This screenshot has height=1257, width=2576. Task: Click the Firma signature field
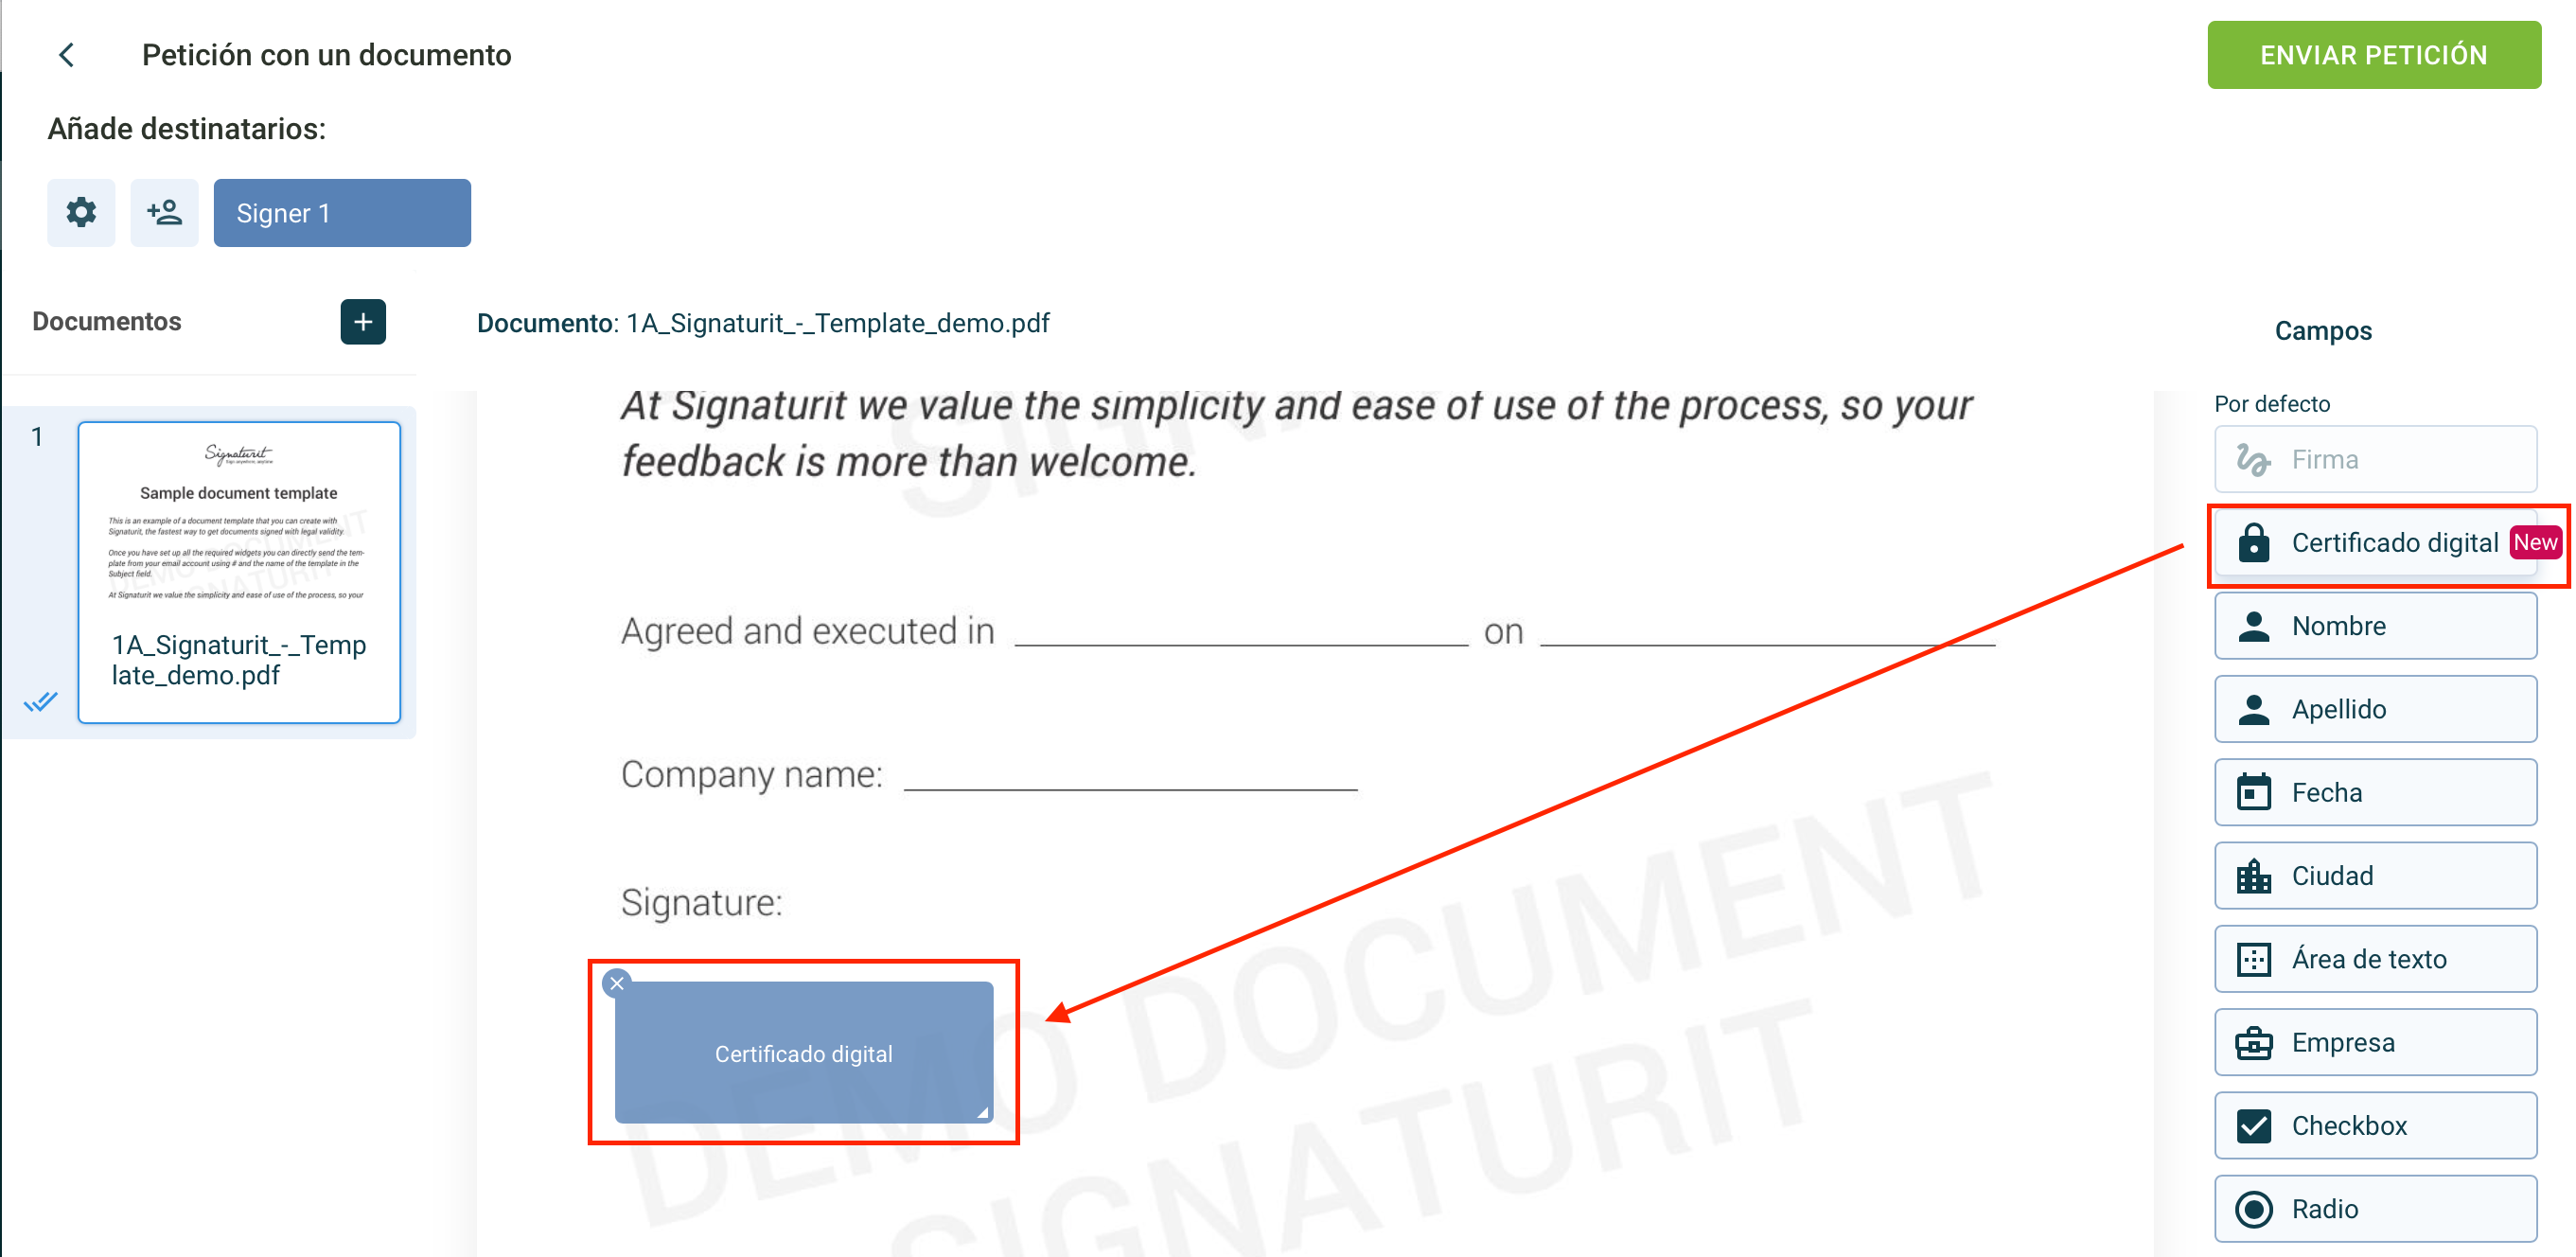pyautogui.click(x=2375, y=459)
